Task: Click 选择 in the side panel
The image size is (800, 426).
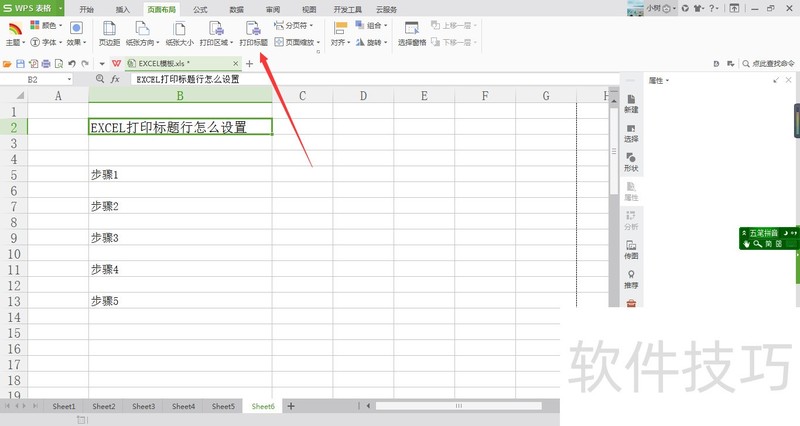Action: point(631,133)
